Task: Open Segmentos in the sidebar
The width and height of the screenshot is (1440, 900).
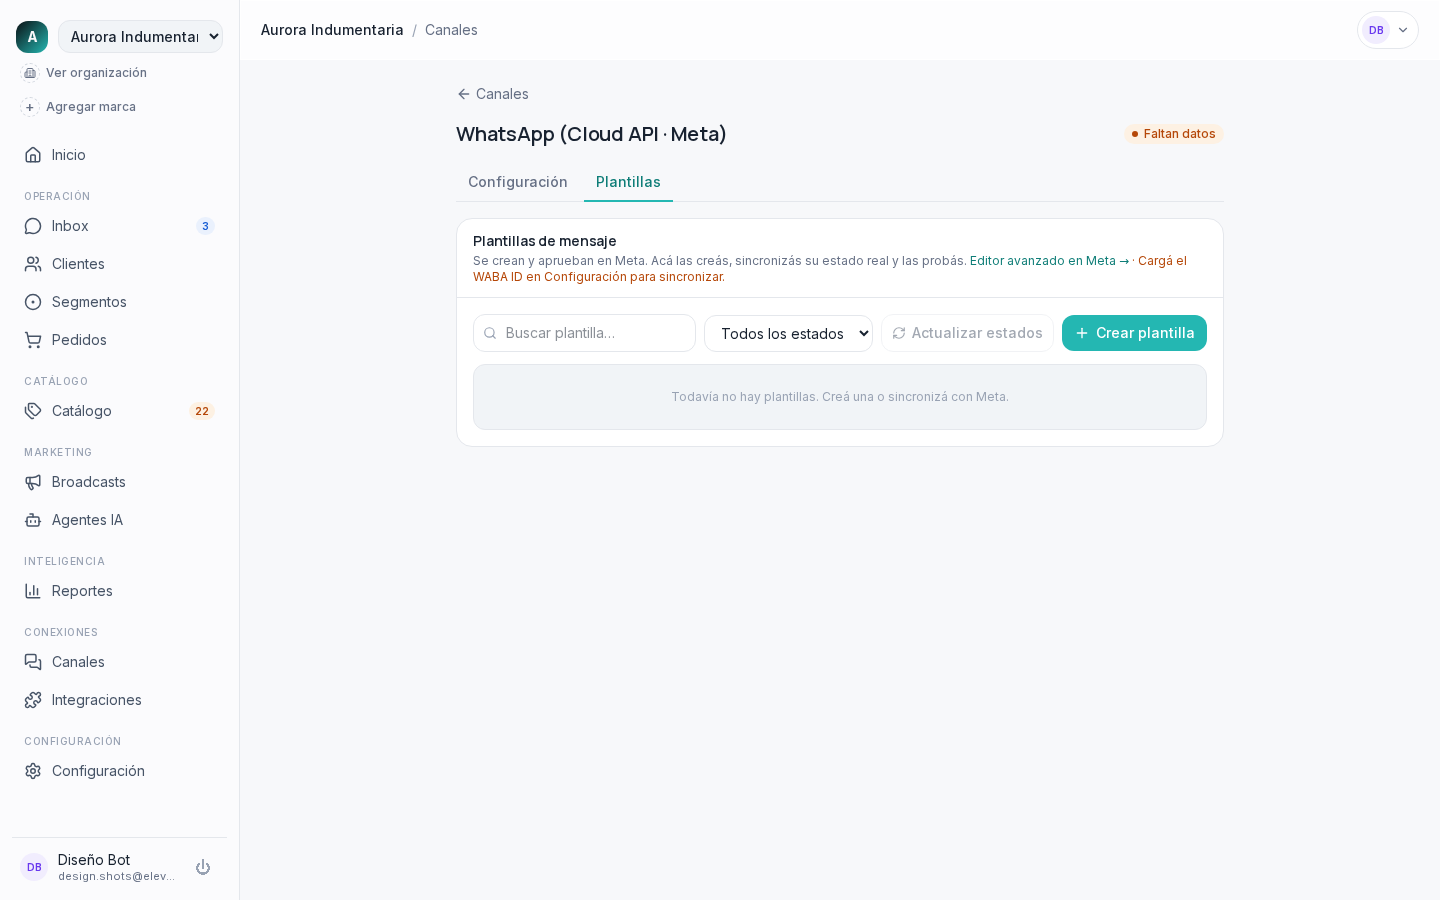Action: point(120,302)
